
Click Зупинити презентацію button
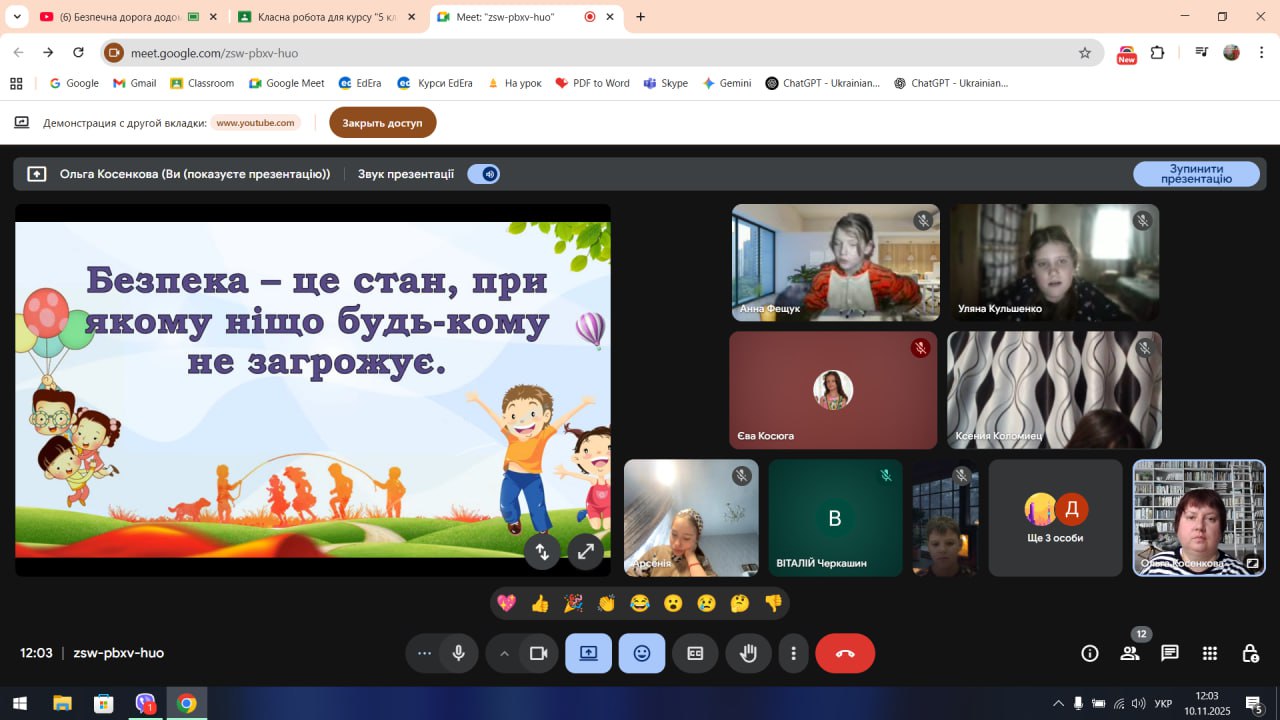(1196, 174)
